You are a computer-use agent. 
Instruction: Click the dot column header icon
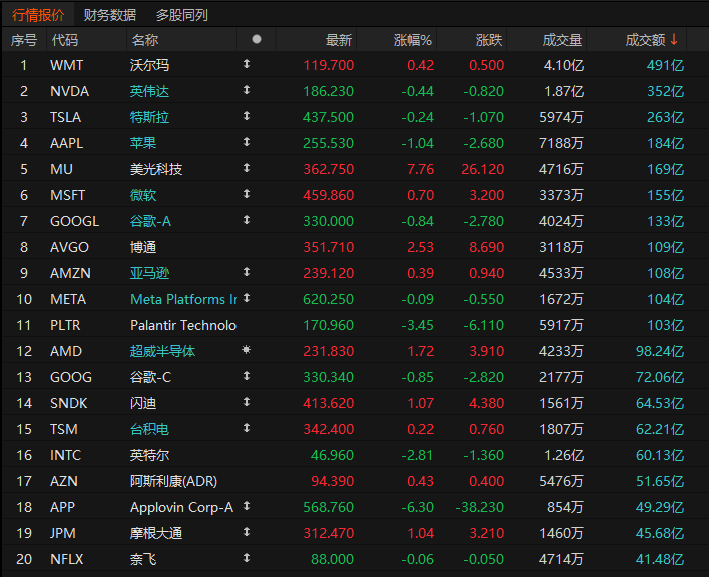(x=257, y=39)
